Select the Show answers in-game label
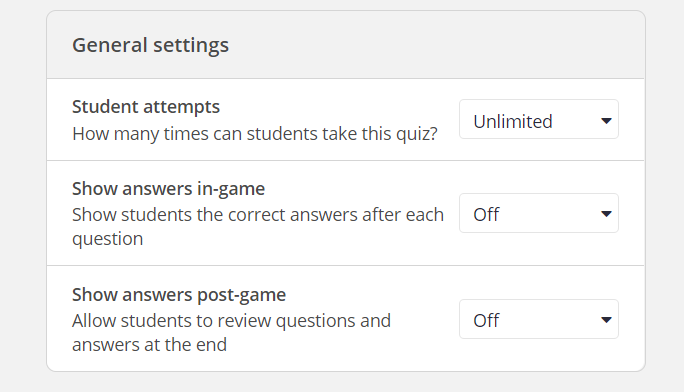Viewport: 684px width, 392px height. tap(168, 189)
